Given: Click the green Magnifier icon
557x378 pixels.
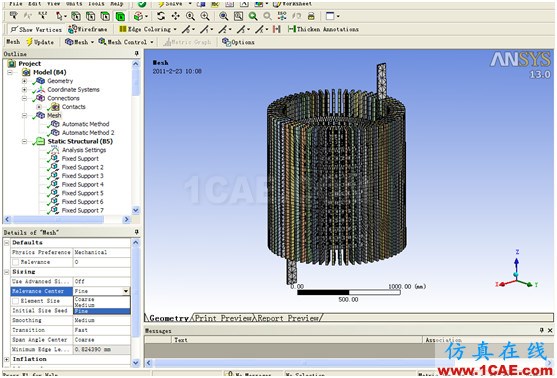Looking at the screenshot, I should [253, 16].
